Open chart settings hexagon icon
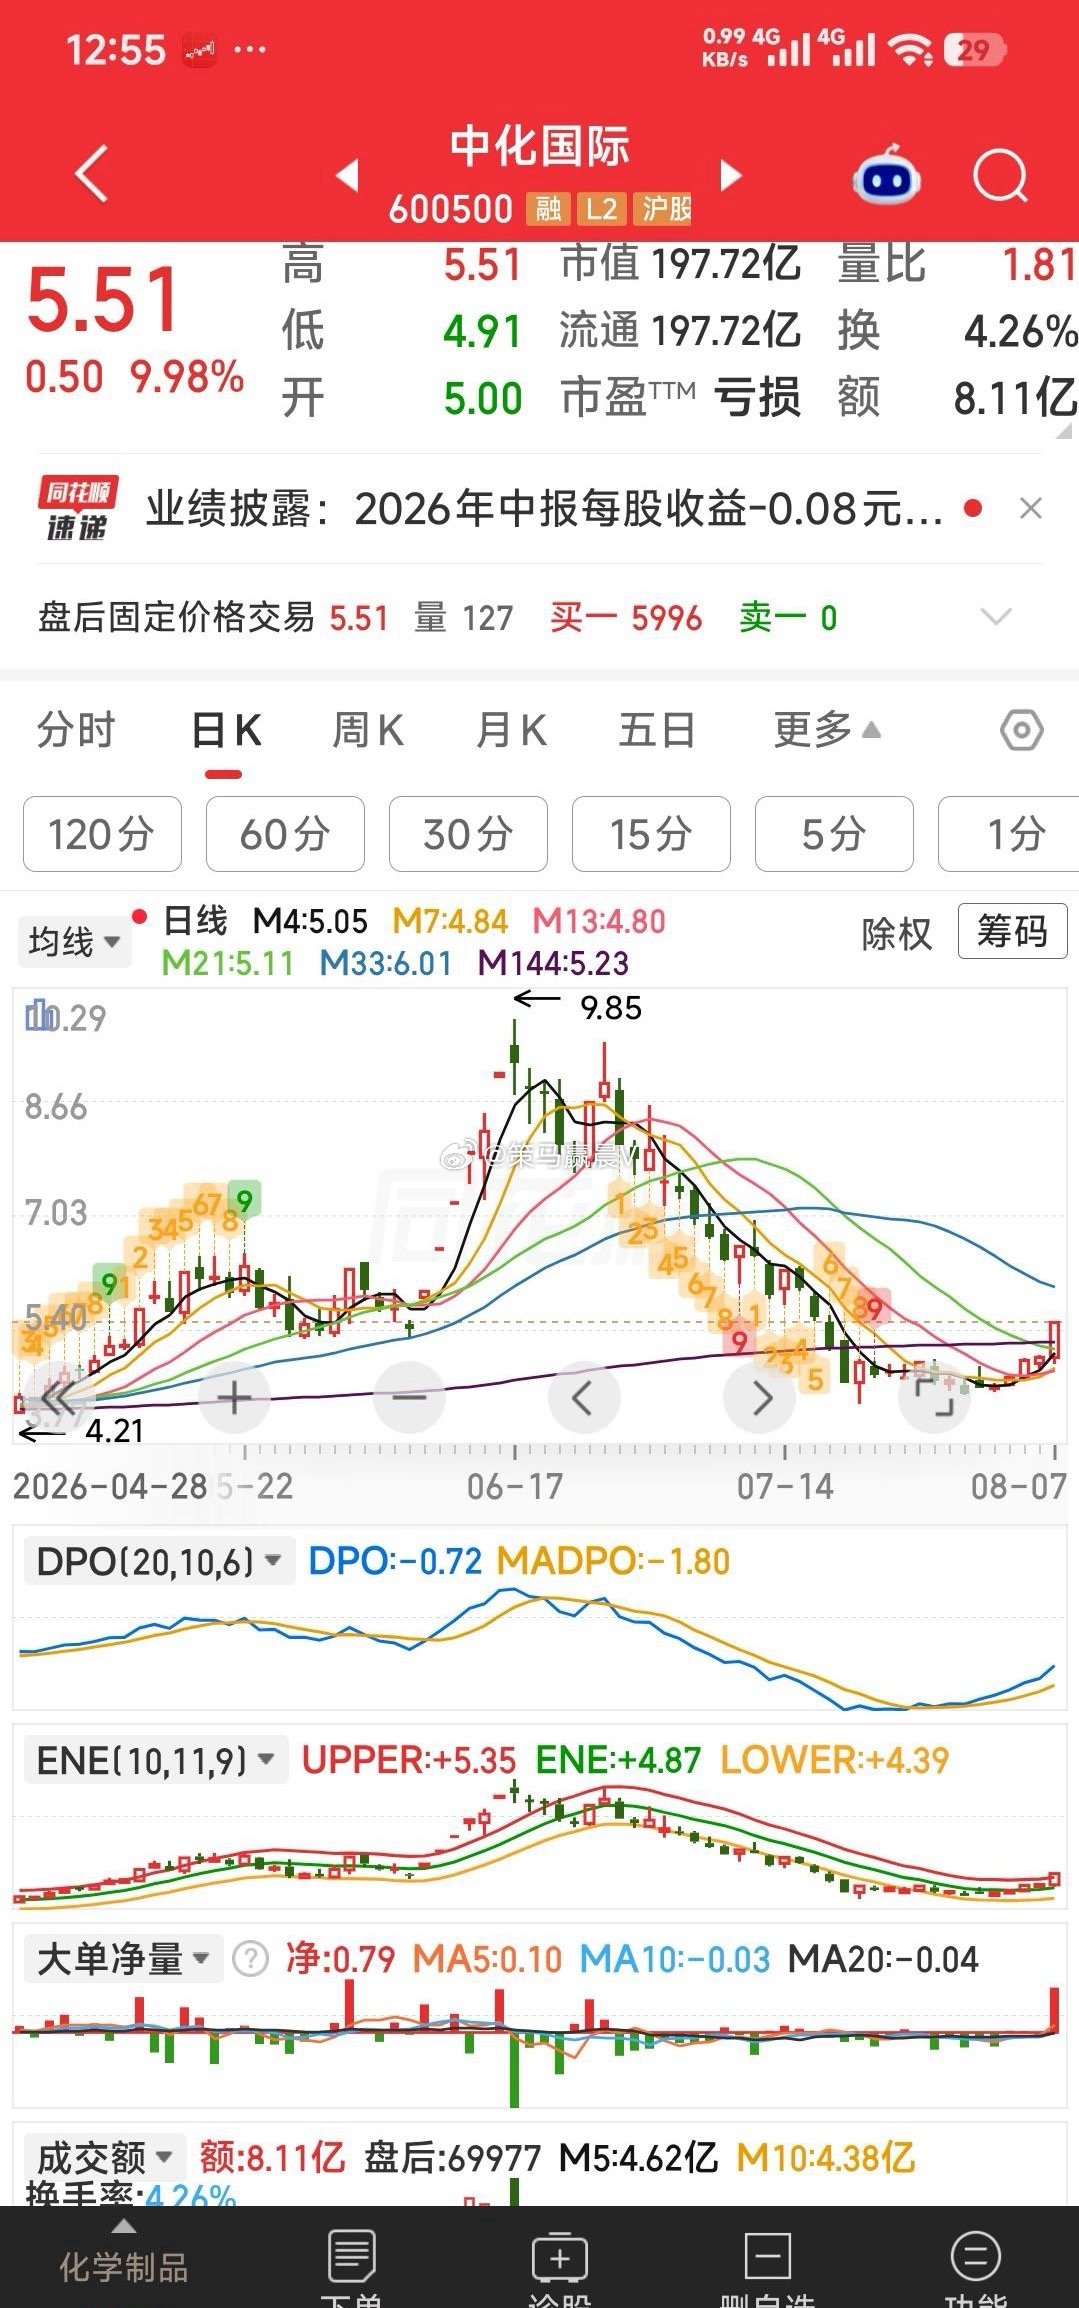Viewport: 1079px width, 2308px height. point(1022,731)
